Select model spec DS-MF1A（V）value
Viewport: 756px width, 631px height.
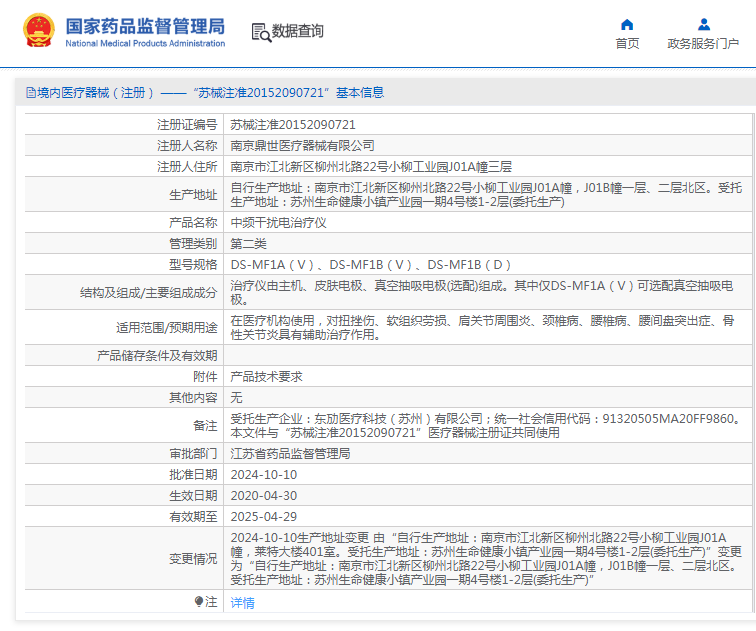click(x=272, y=265)
